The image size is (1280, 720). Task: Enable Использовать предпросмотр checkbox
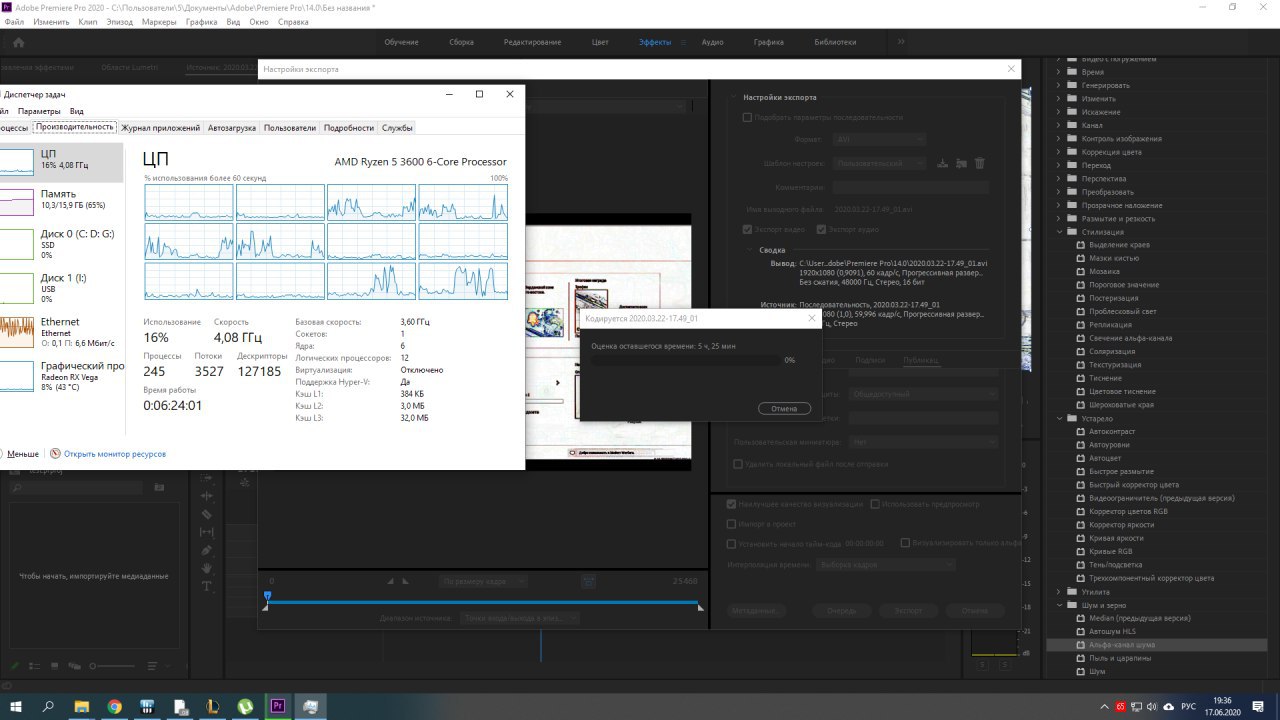click(x=875, y=504)
